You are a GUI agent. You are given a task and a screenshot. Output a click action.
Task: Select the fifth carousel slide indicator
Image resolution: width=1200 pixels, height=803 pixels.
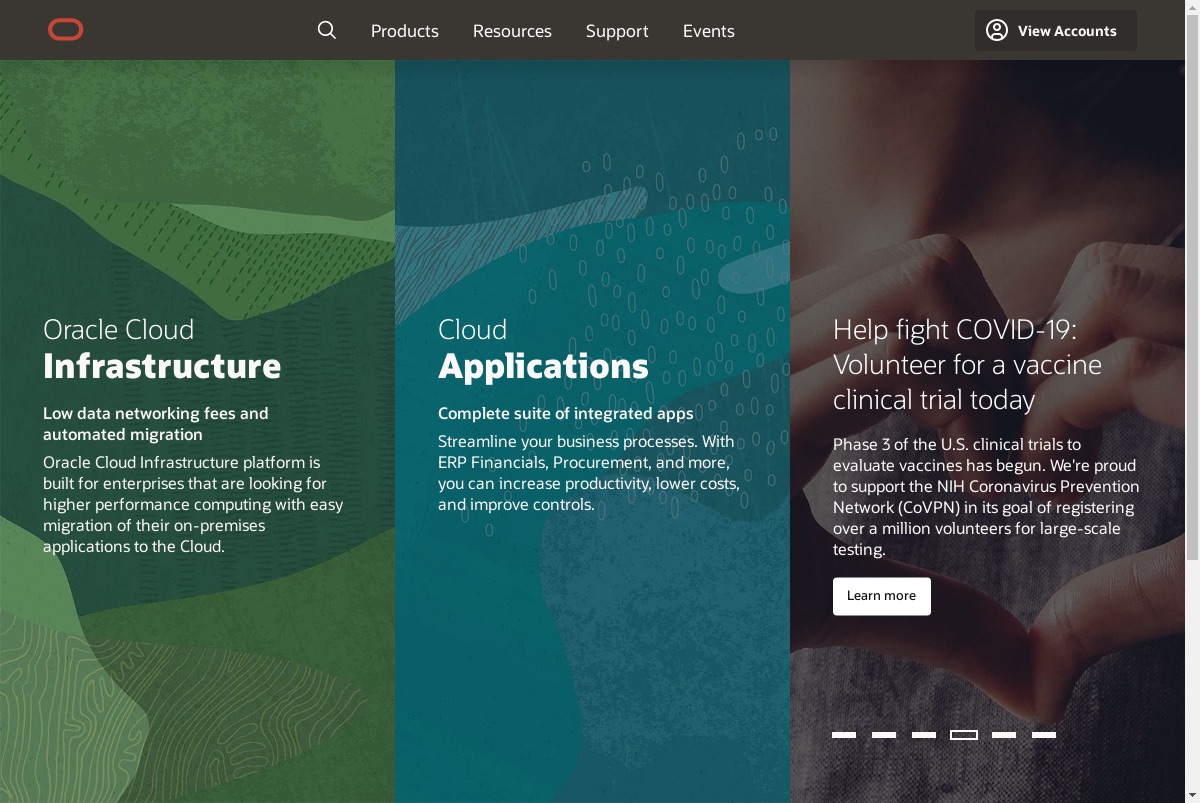coord(1004,735)
